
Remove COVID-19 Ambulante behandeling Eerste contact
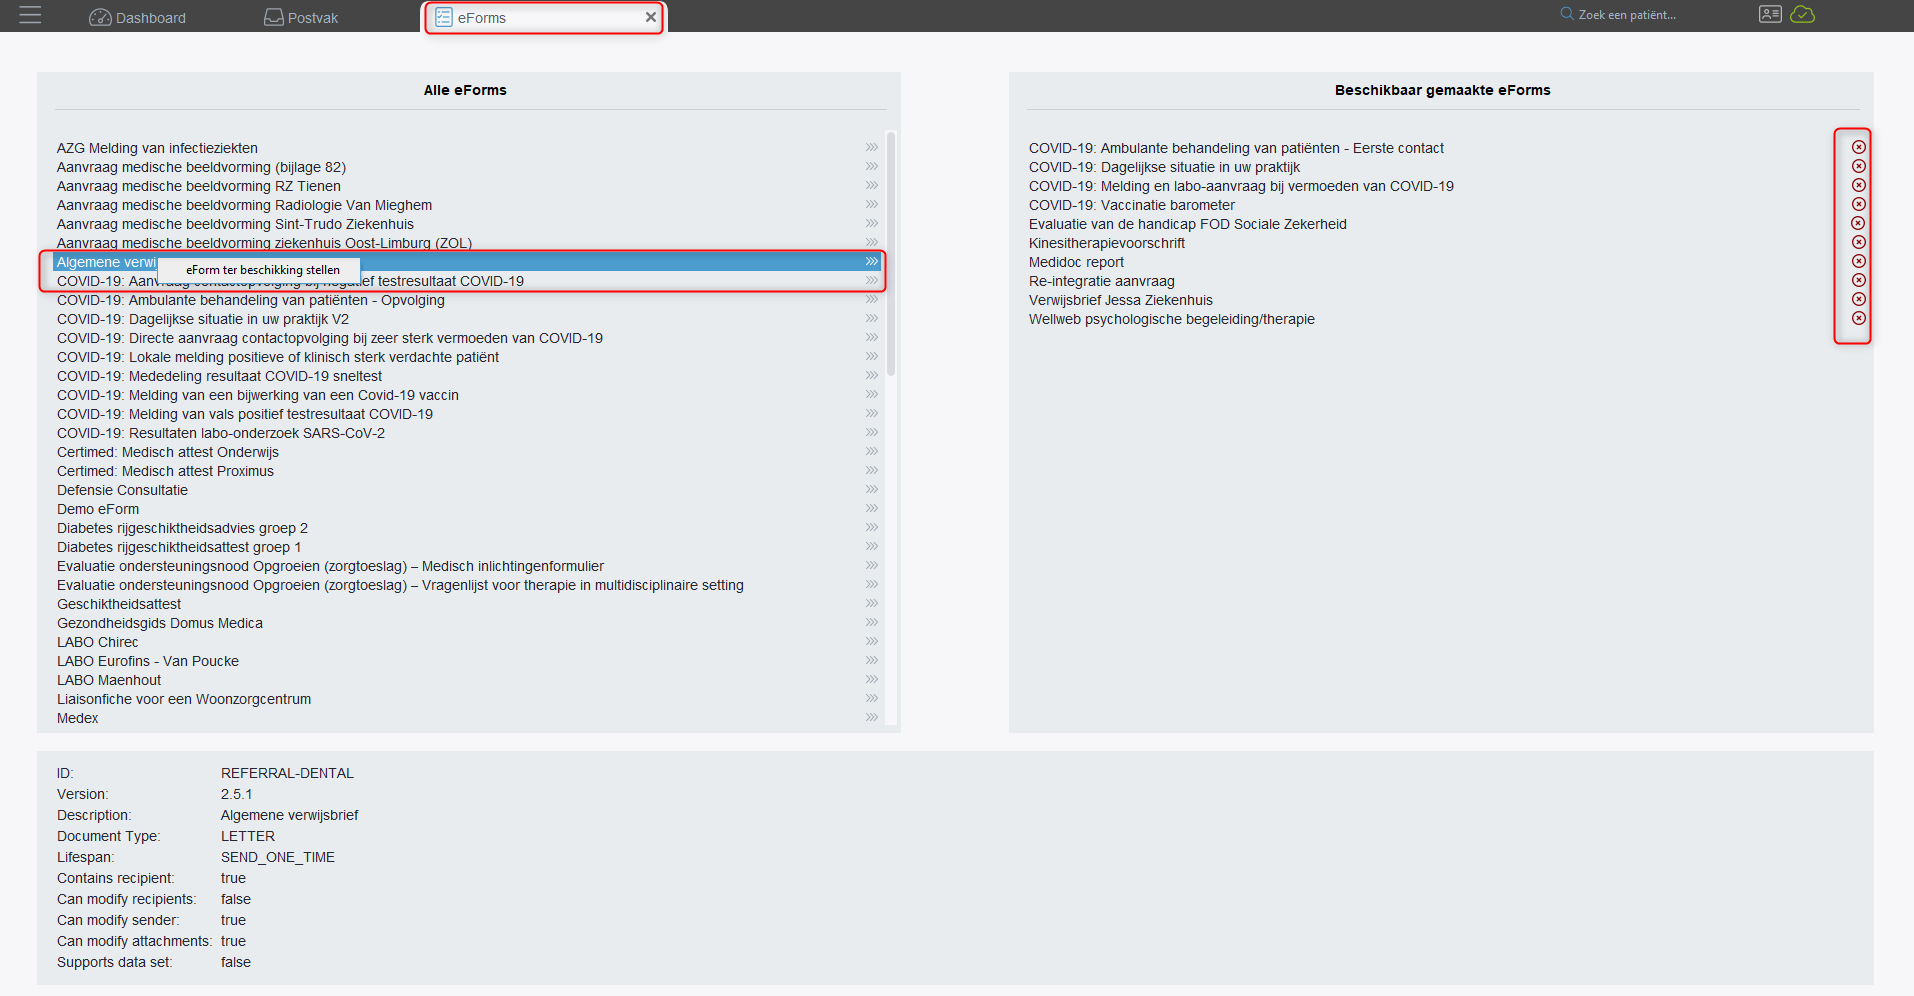pyautogui.click(x=1859, y=147)
